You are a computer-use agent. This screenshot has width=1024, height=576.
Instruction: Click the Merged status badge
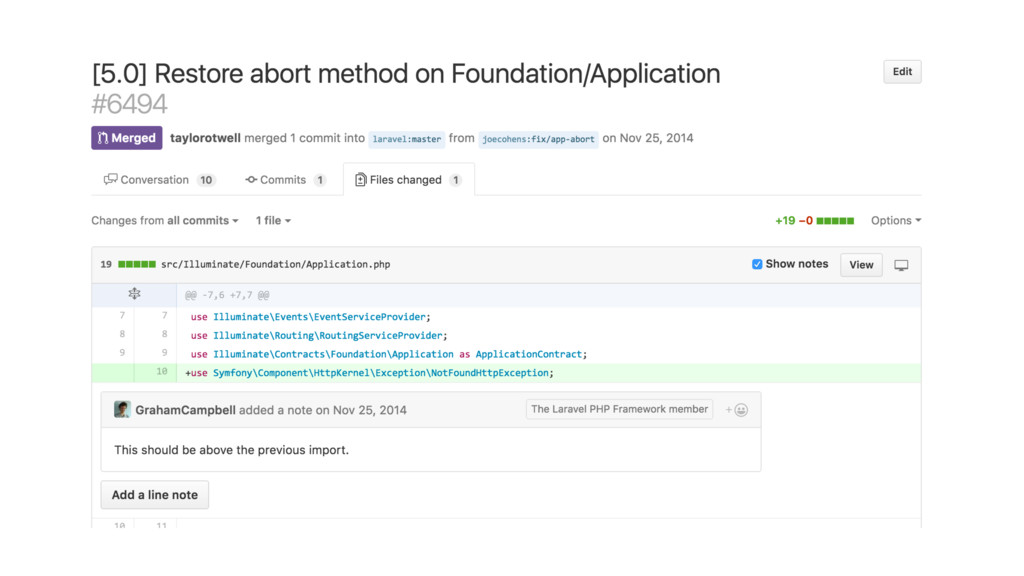pyautogui.click(x=127, y=138)
